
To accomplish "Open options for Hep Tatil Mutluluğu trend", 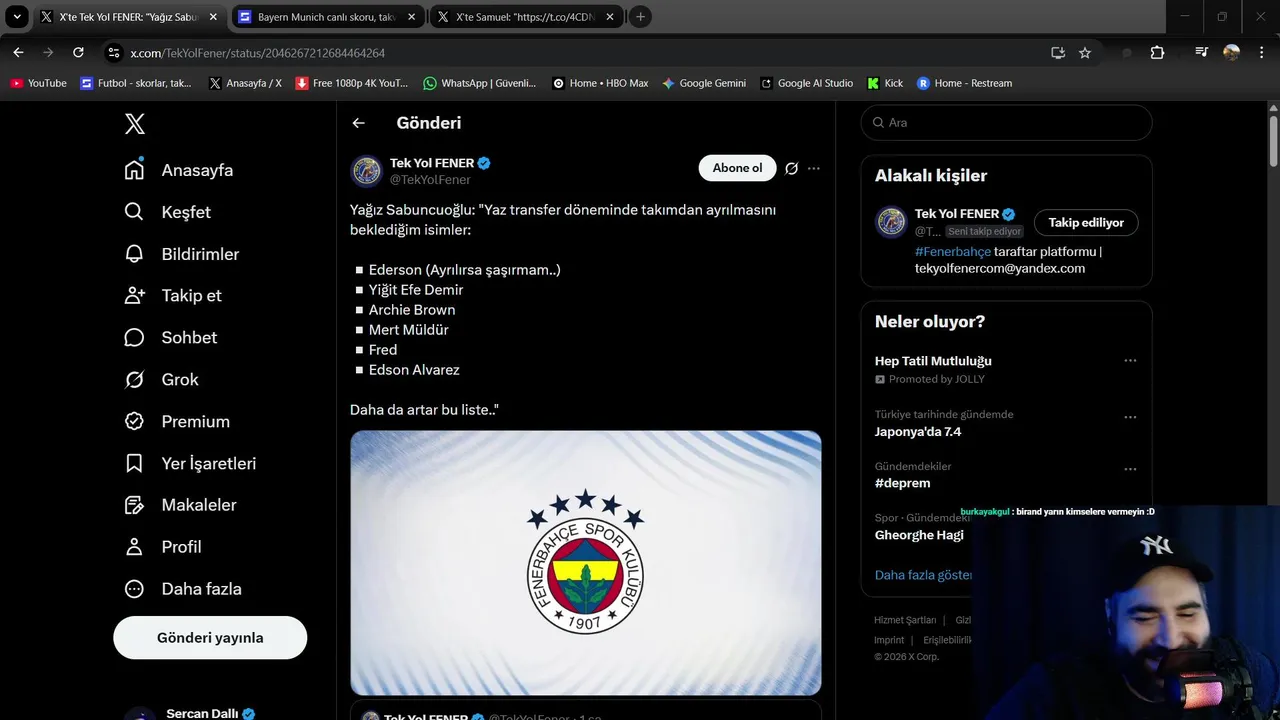I will pyautogui.click(x=1130, y=361).
